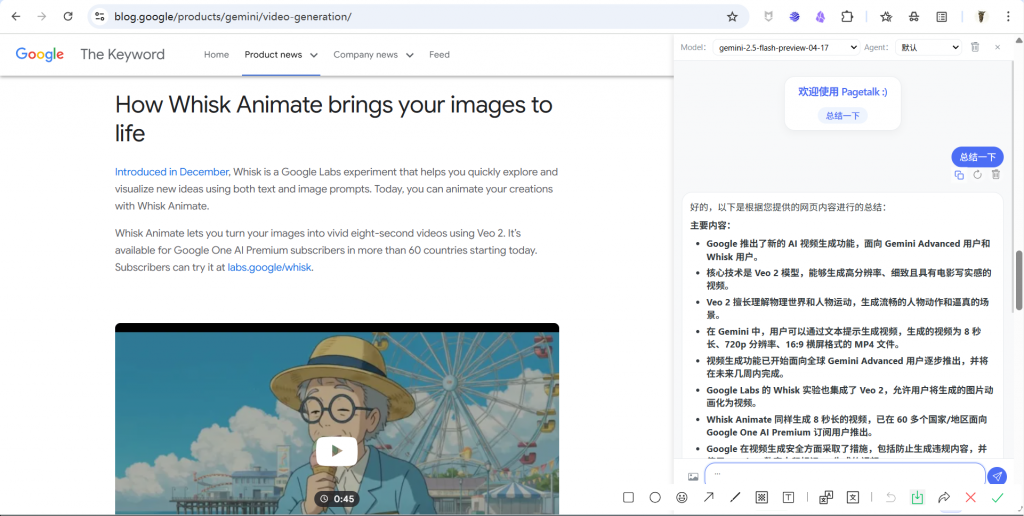
Task: Open the emoji sticker tool
Action: [682, 498]
